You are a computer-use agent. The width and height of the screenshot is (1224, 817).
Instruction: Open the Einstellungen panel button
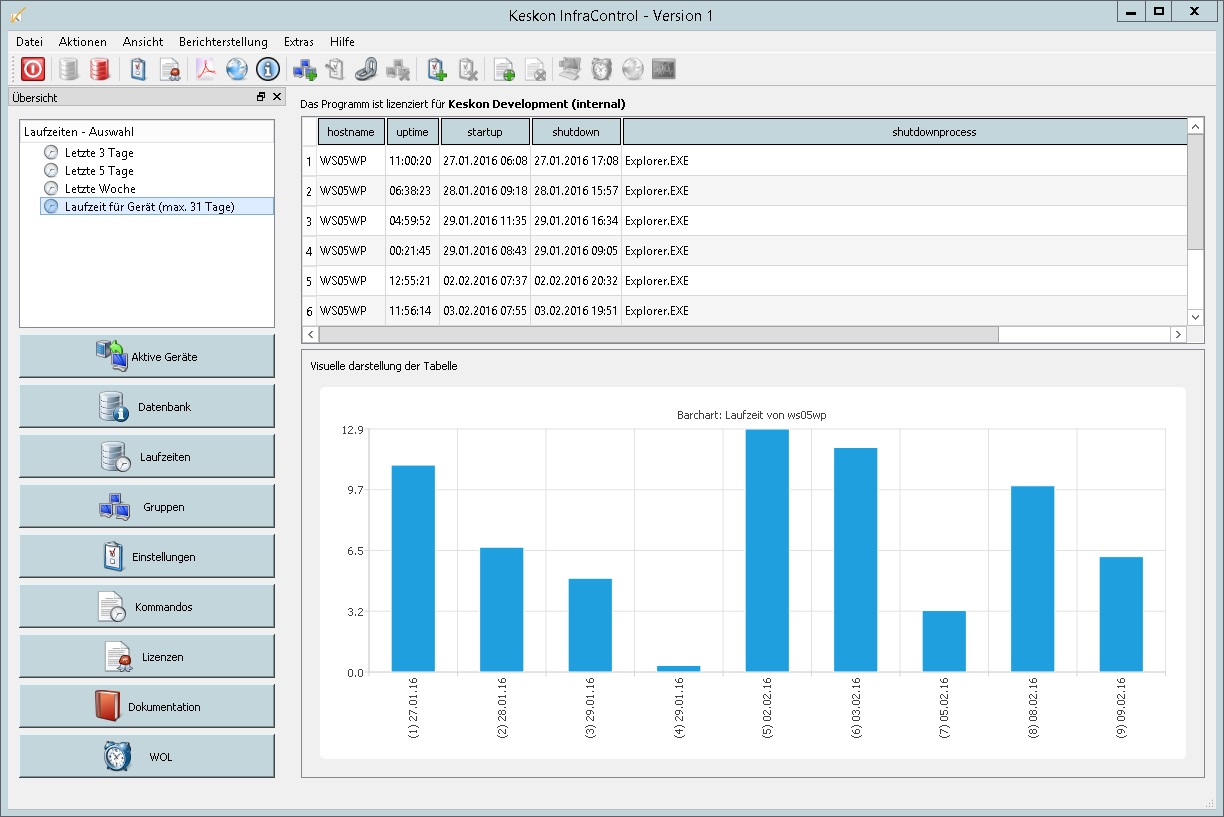point(147,557)
